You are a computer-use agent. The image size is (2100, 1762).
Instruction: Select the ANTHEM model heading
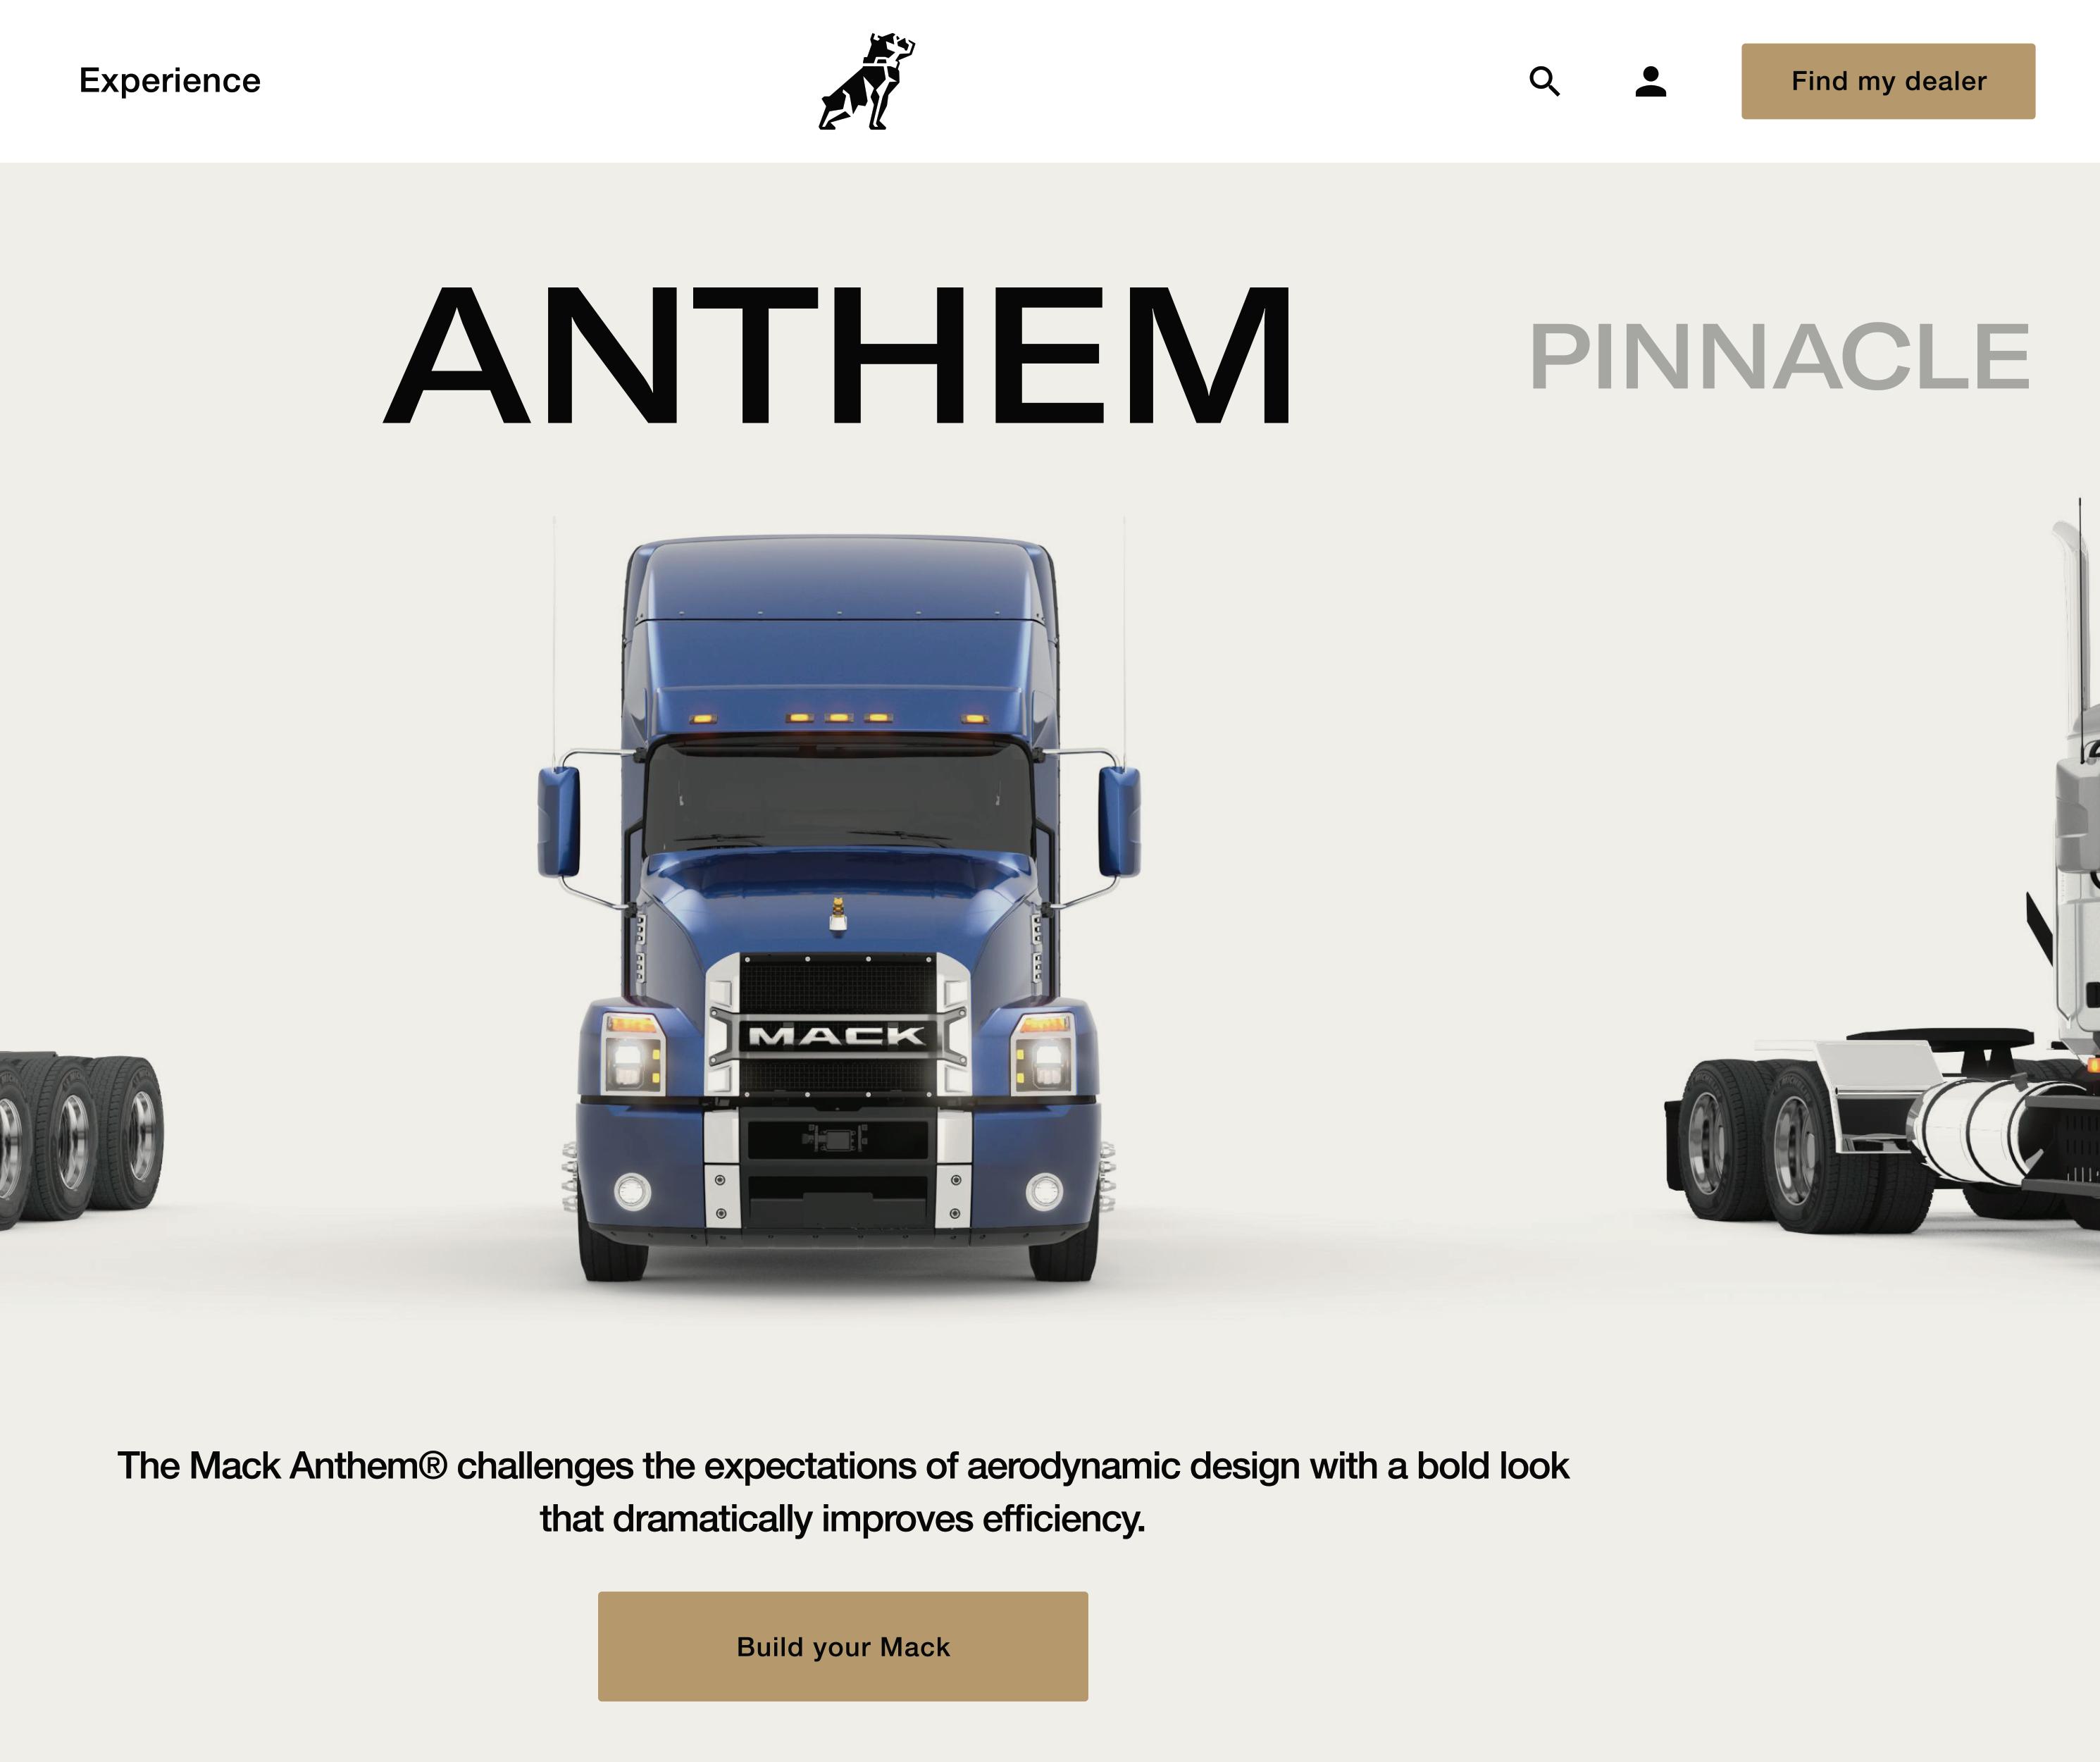click(x=838, y=355)
